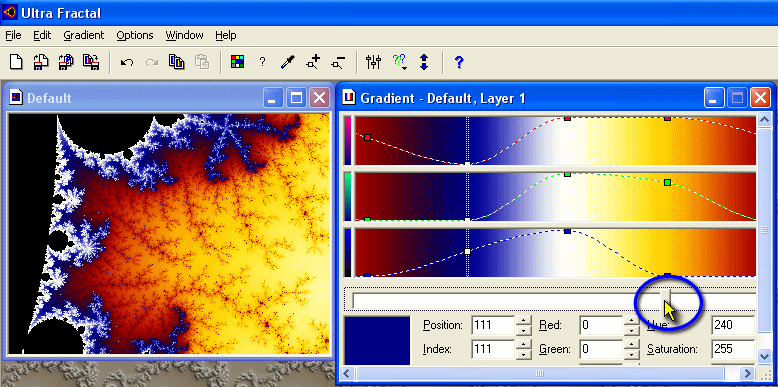Decrease the Green value with down arrow
The image size is (778, 387).
pyautogui.click(x=631, y=354)
